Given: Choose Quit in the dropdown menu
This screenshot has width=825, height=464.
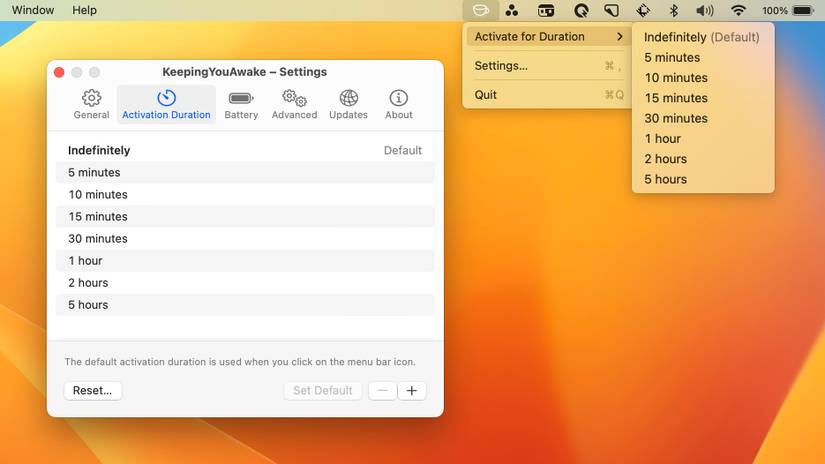Looking at the screenshot, I should pos(548,95).
